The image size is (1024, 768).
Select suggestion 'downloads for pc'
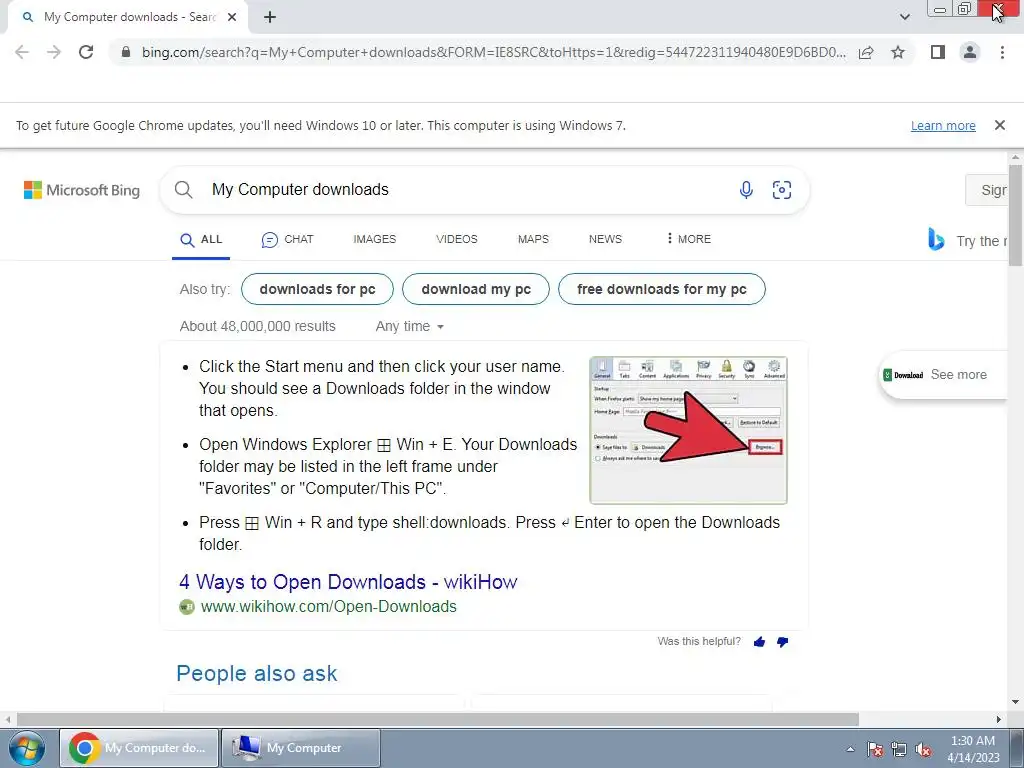(317, 289)
